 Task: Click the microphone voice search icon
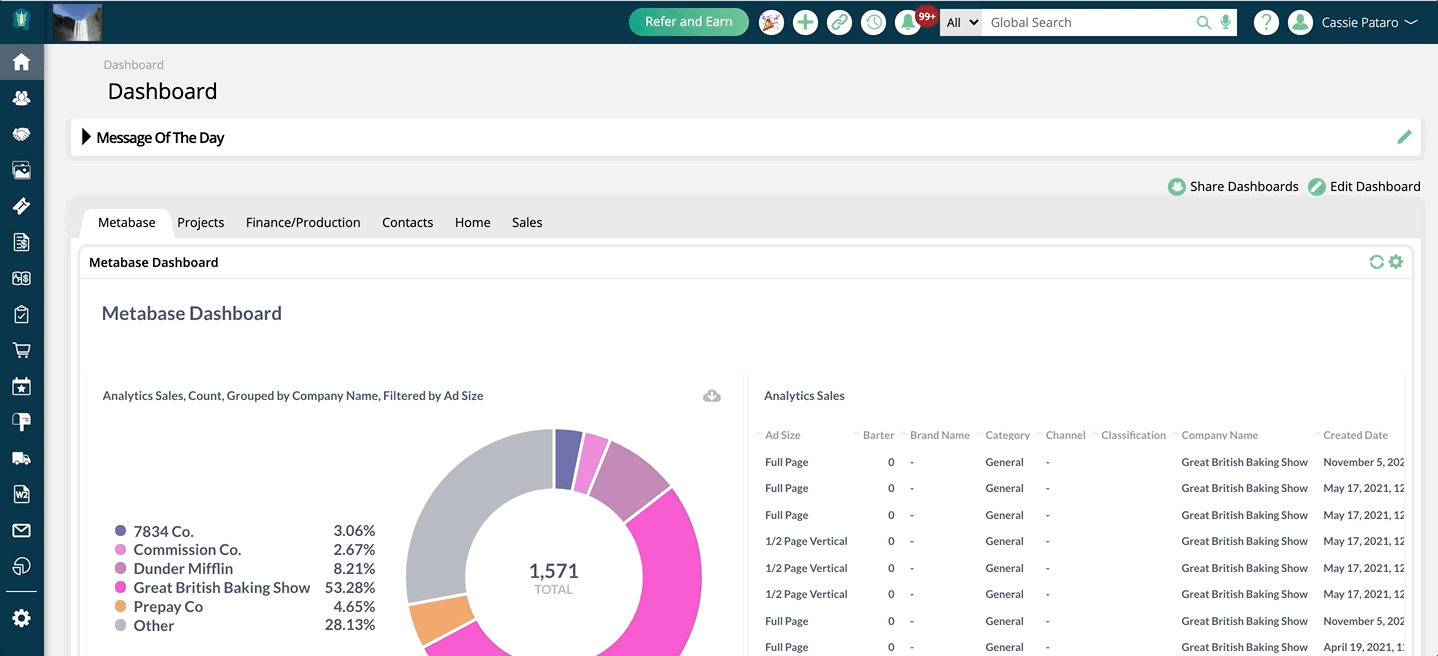[1226, 22]
